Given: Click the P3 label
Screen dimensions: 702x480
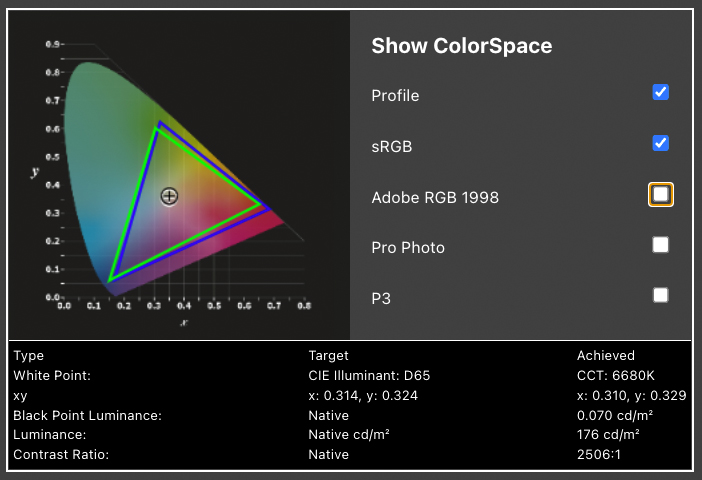Looking at the screenshot, I should [381, 299].
